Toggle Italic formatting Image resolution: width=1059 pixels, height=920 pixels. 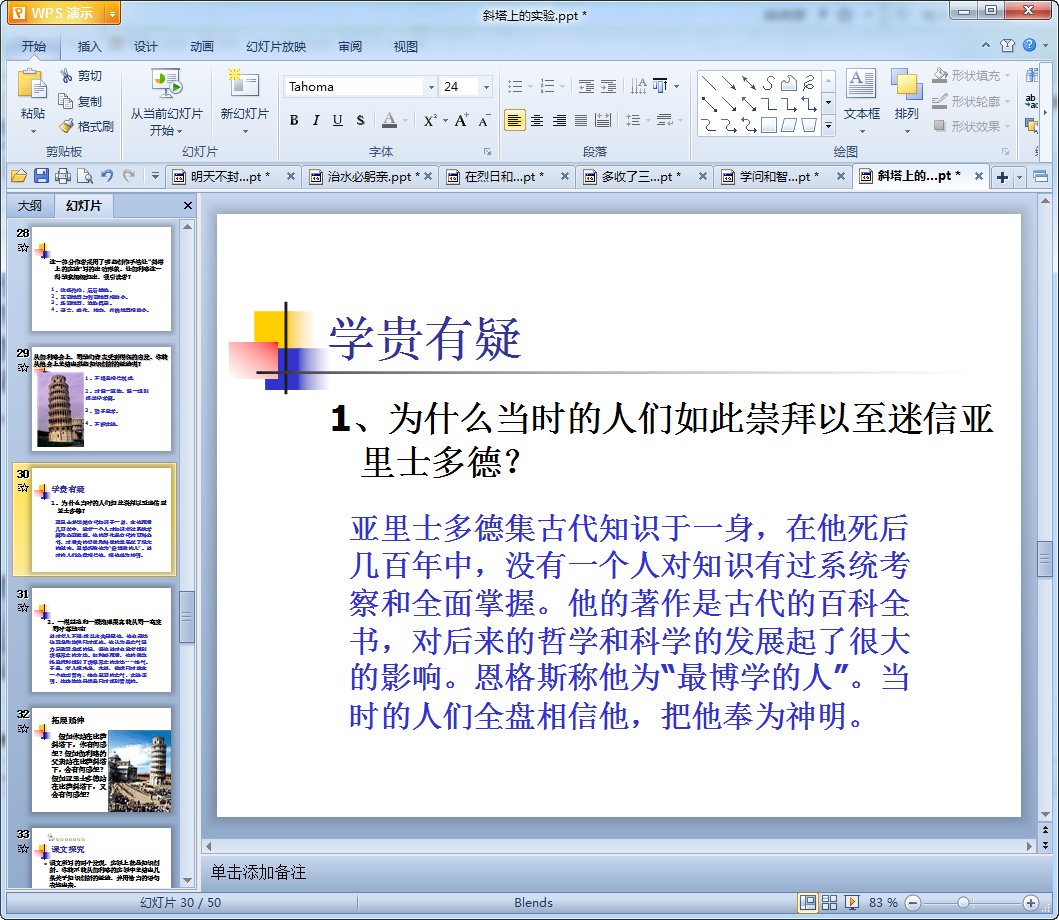click(x=316, y=121)
